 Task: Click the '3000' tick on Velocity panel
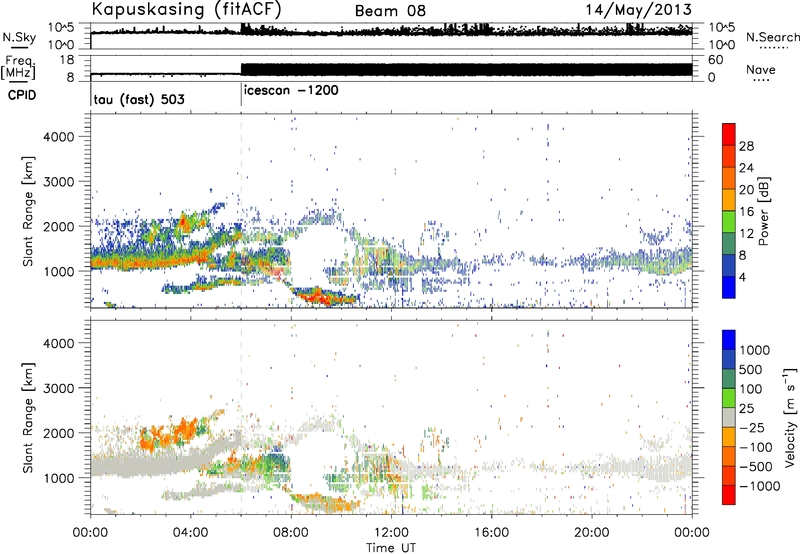[59, 388]
